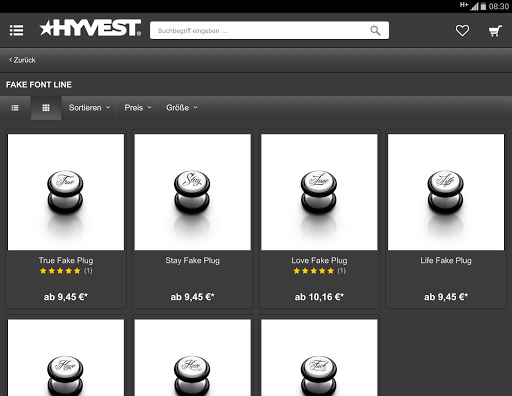Switch to list view layout
Image resolution: width=512 pixels, height=396 pixels.
tap(15, 108)
